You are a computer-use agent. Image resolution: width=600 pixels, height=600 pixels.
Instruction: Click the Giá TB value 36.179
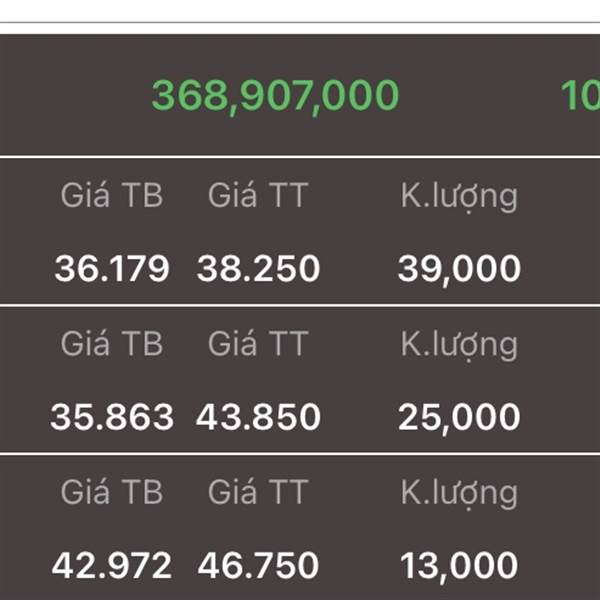[112, 268]
